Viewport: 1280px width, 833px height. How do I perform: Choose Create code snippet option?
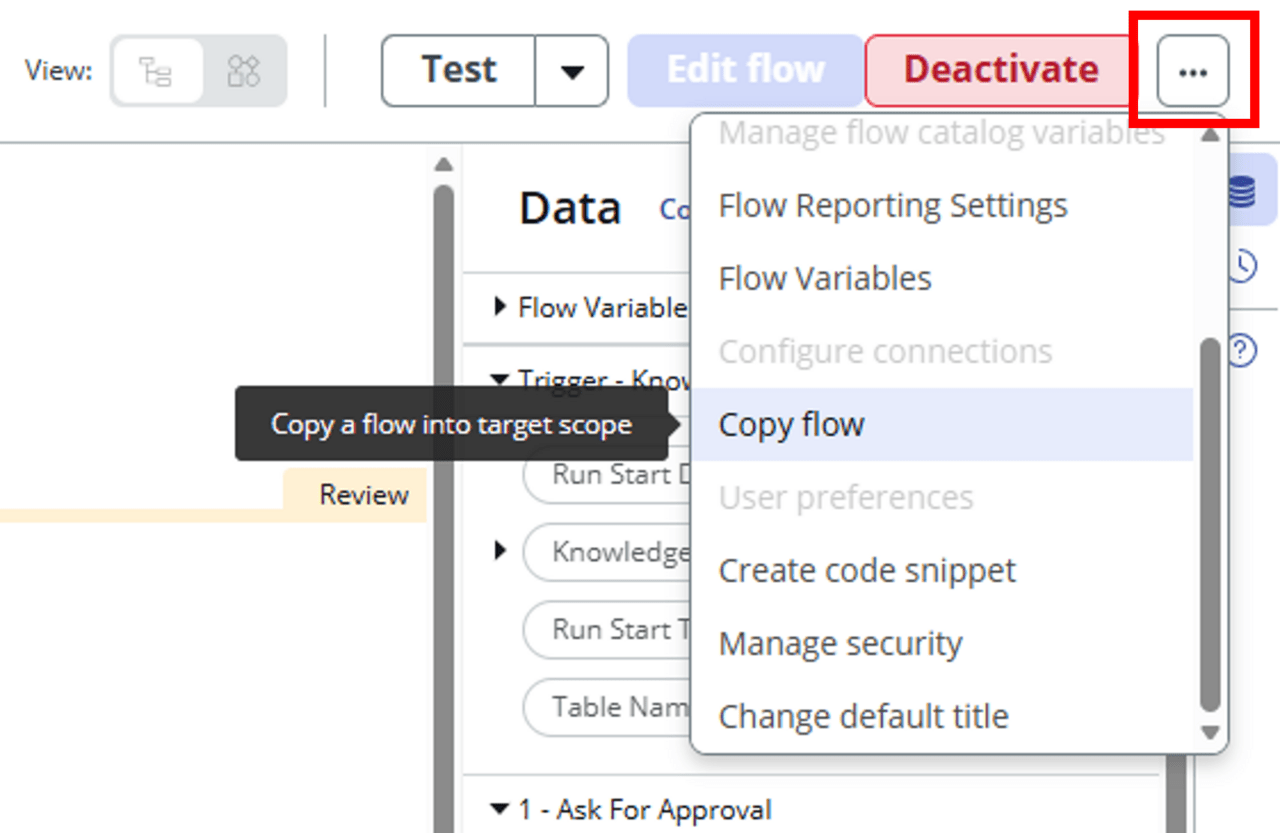867,571
